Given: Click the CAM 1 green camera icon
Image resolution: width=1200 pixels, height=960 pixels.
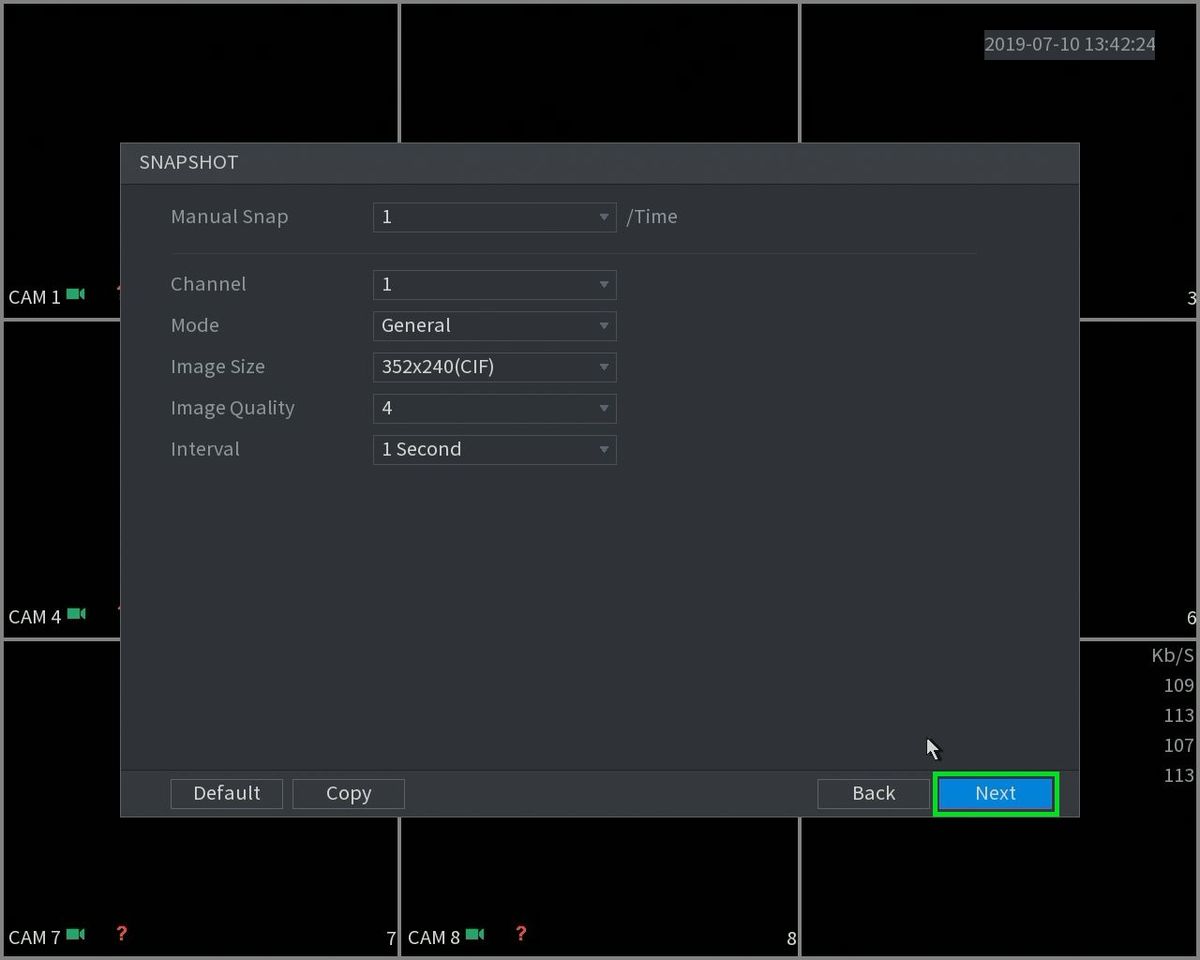Looking at the screenshot, I should pos(76,295).
